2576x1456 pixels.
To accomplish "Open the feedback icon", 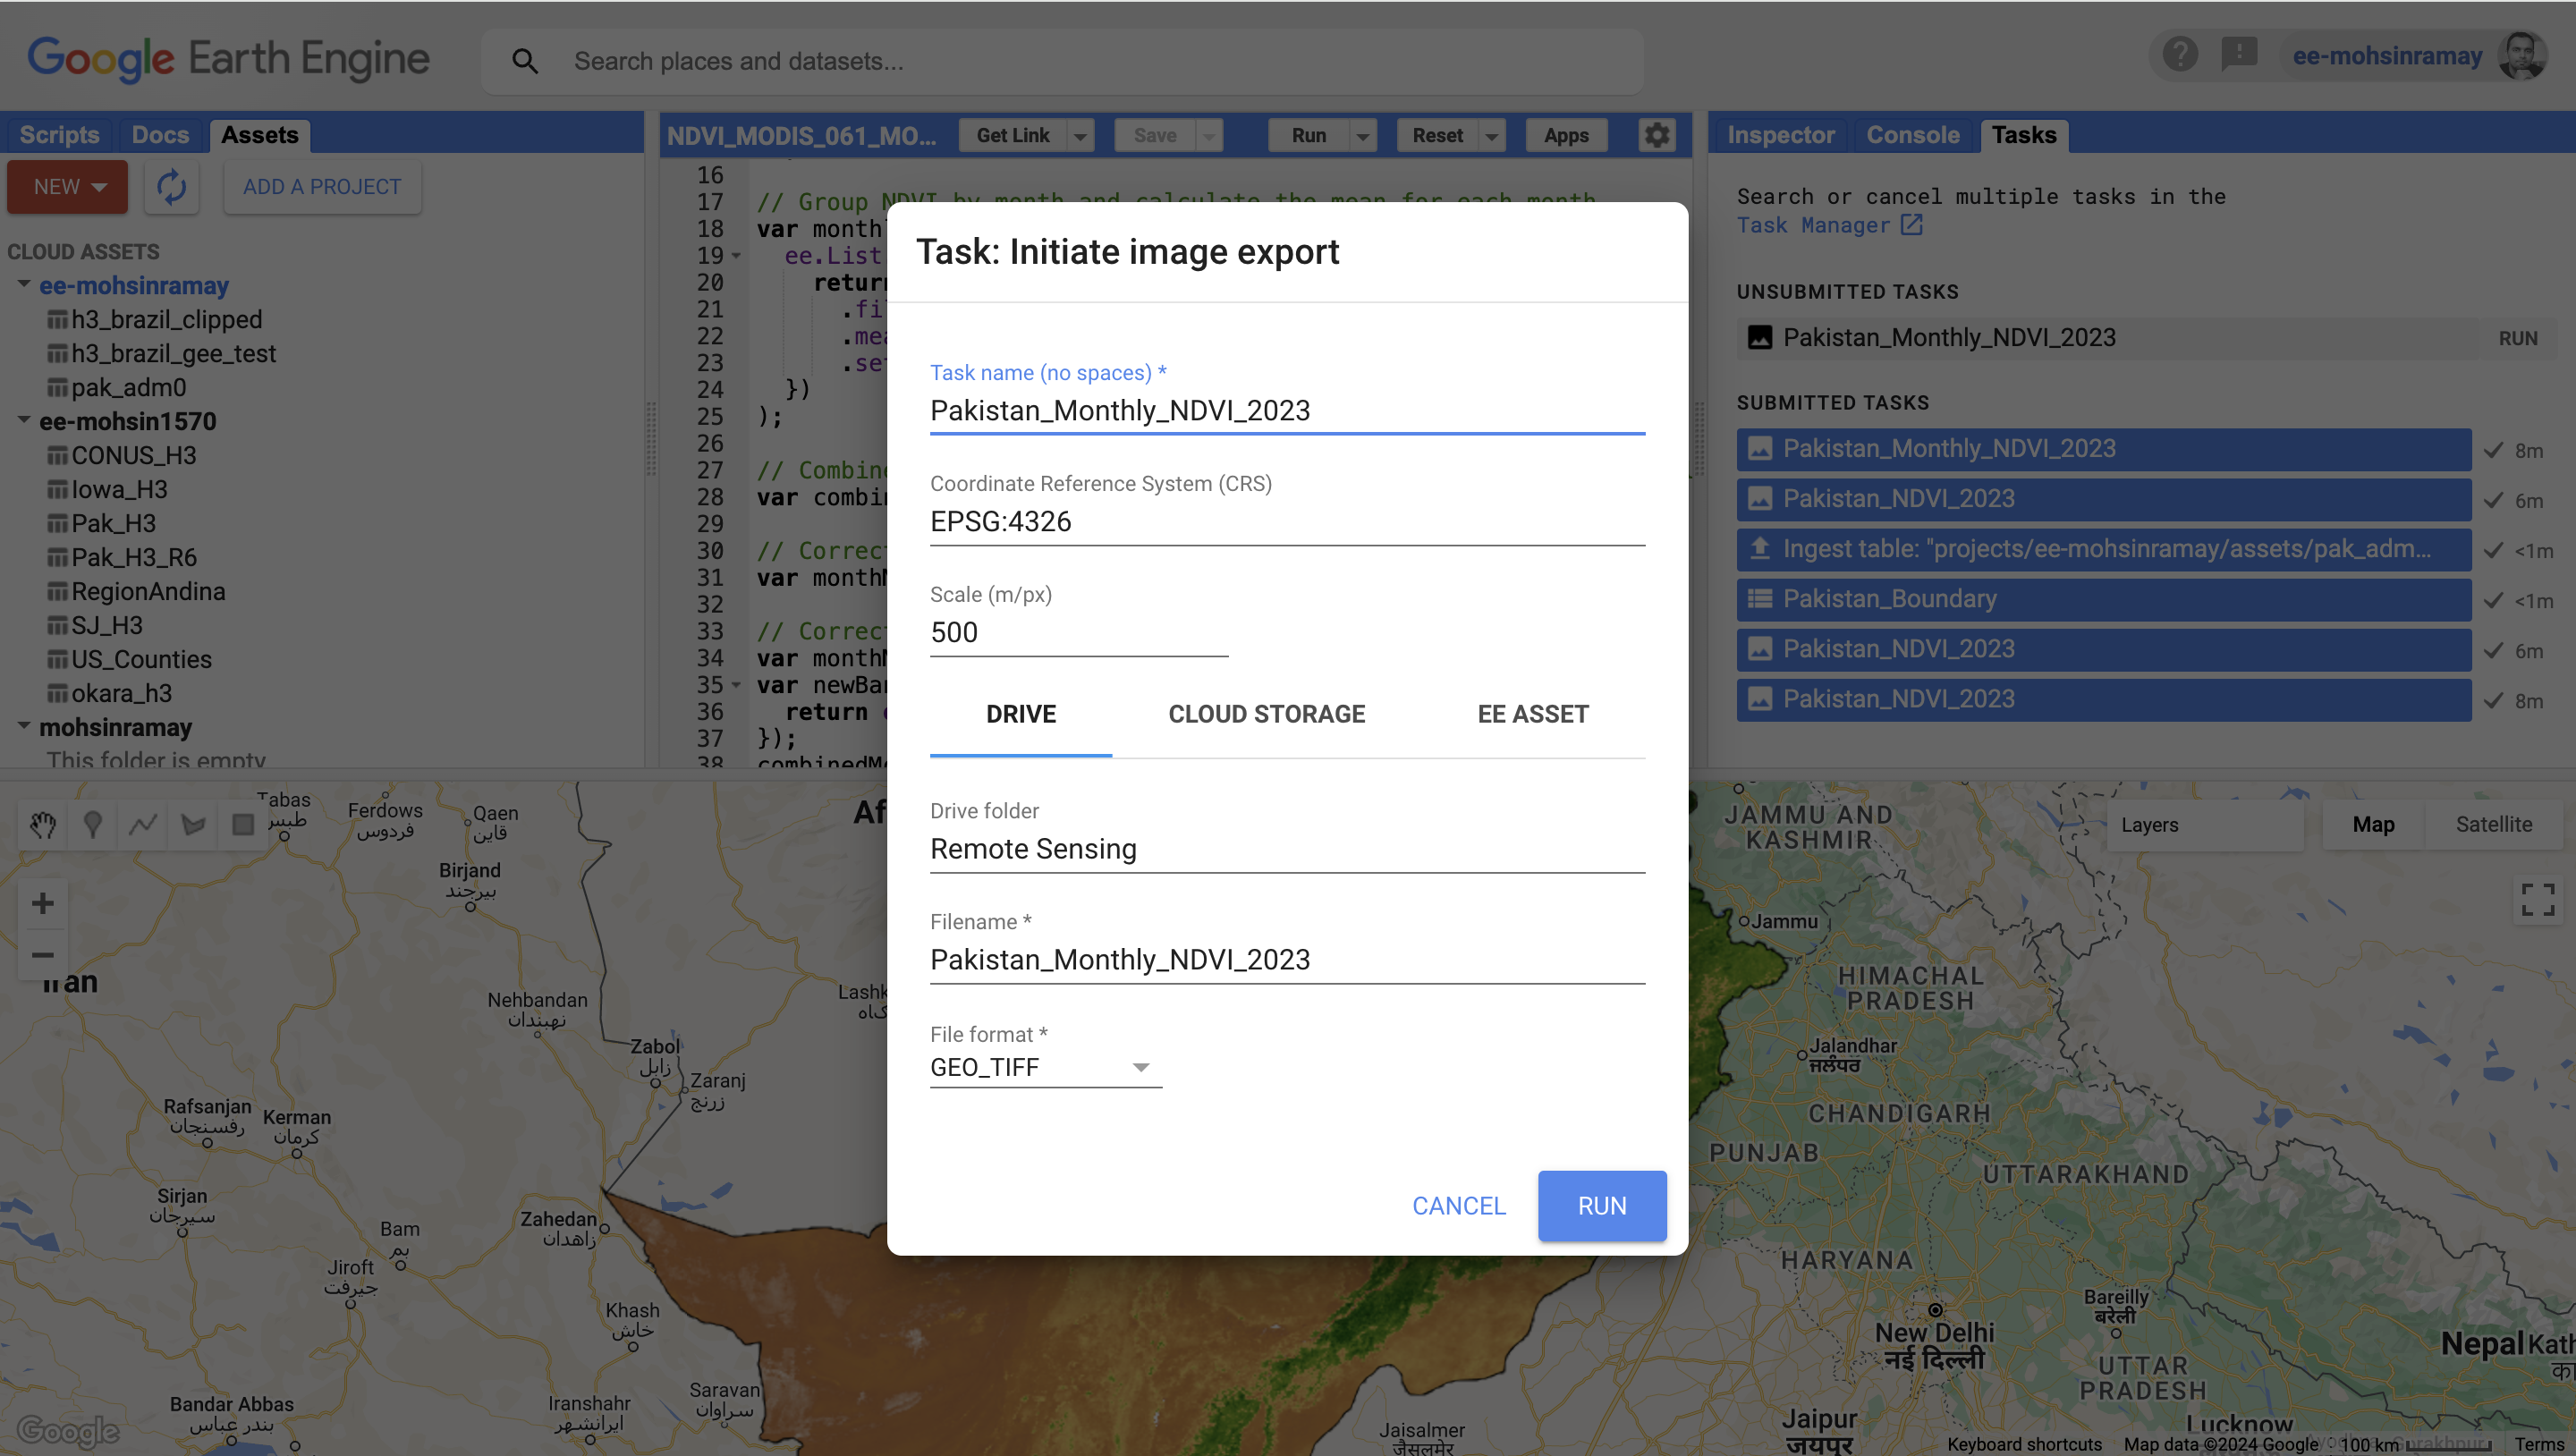I will tap(2239, 54).
